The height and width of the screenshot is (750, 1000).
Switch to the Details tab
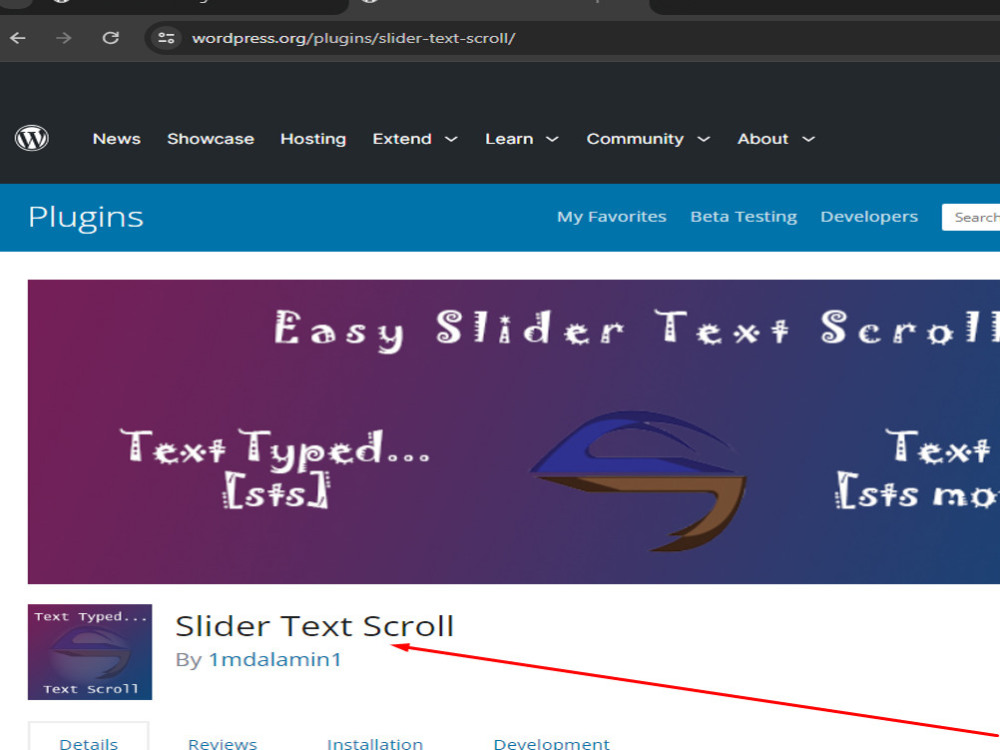[x=89, y=743]
